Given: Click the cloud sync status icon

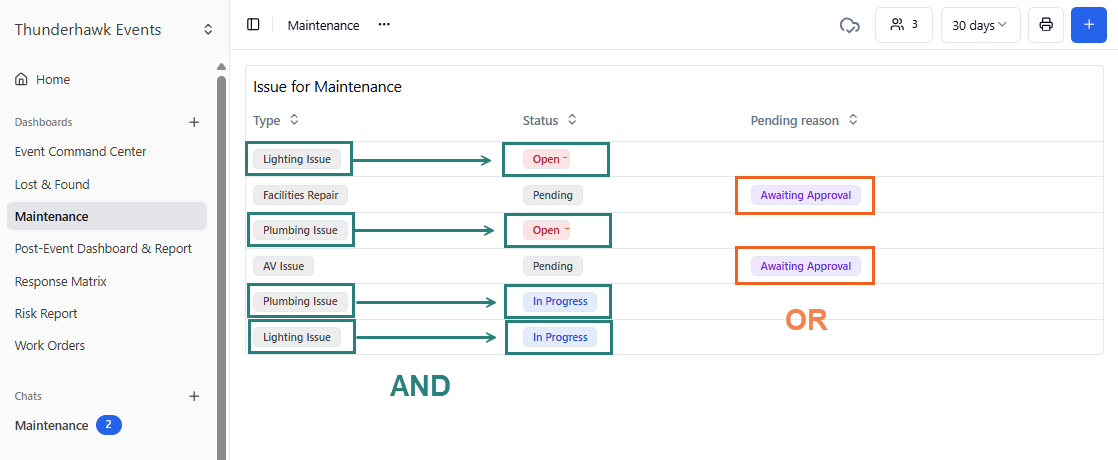Looking at the screenshot, I should pos(849,25).
